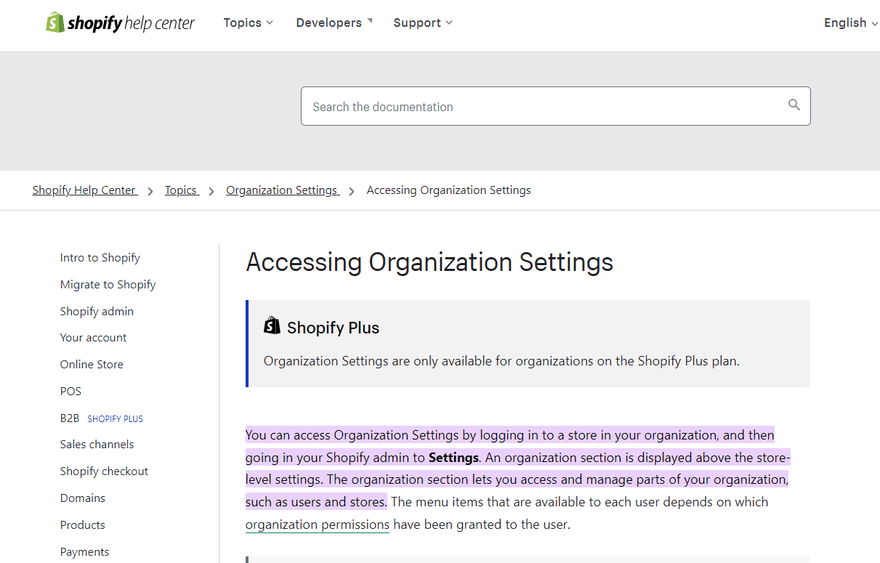
Task: Open Payments sidebar item
Action: tap(85, 552)
